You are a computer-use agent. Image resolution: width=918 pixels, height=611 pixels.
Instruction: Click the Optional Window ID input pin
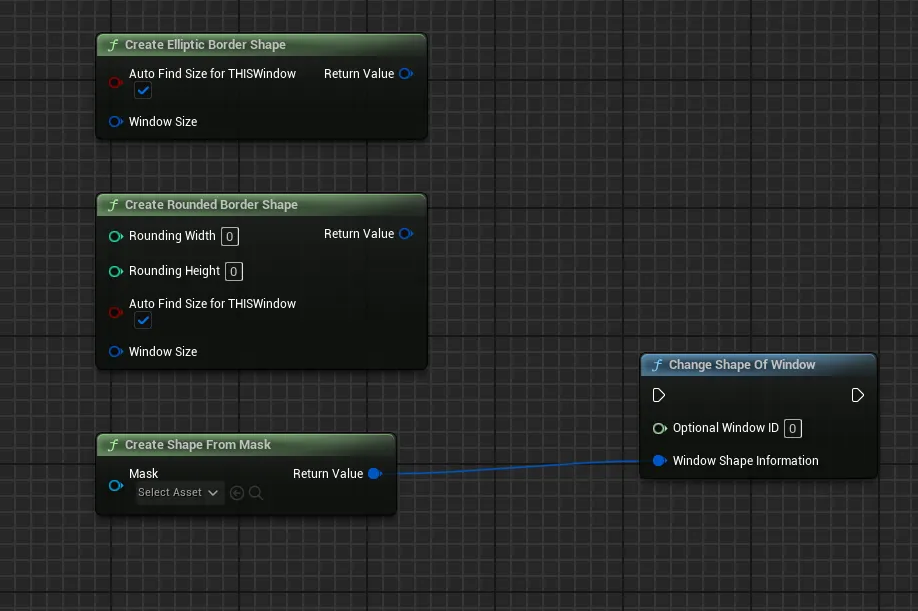pyautogui.click(x=660, y=428)
